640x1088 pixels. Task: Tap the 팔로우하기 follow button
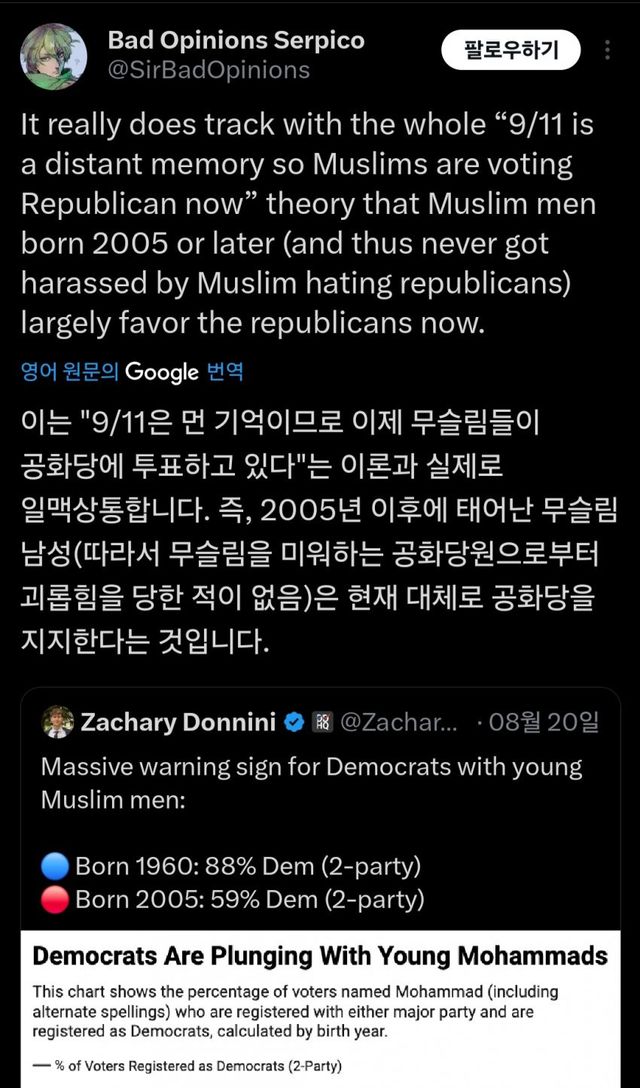click(511, 49)
